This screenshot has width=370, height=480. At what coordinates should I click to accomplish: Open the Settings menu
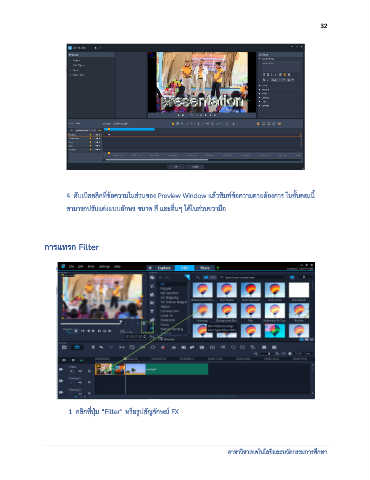104,267
